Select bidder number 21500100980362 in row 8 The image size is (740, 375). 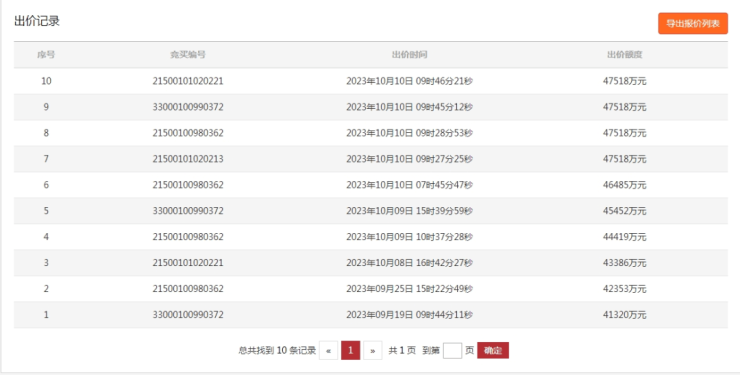coord(188,133)
